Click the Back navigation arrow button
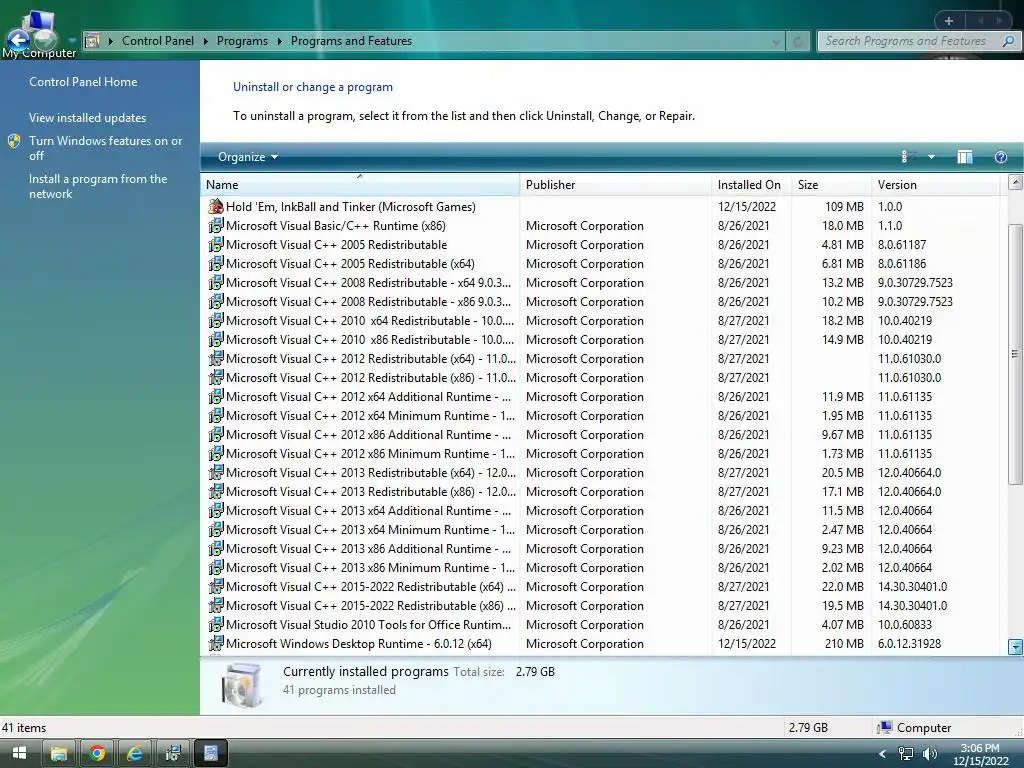The image size is (1024, 768). coord(18,40)
